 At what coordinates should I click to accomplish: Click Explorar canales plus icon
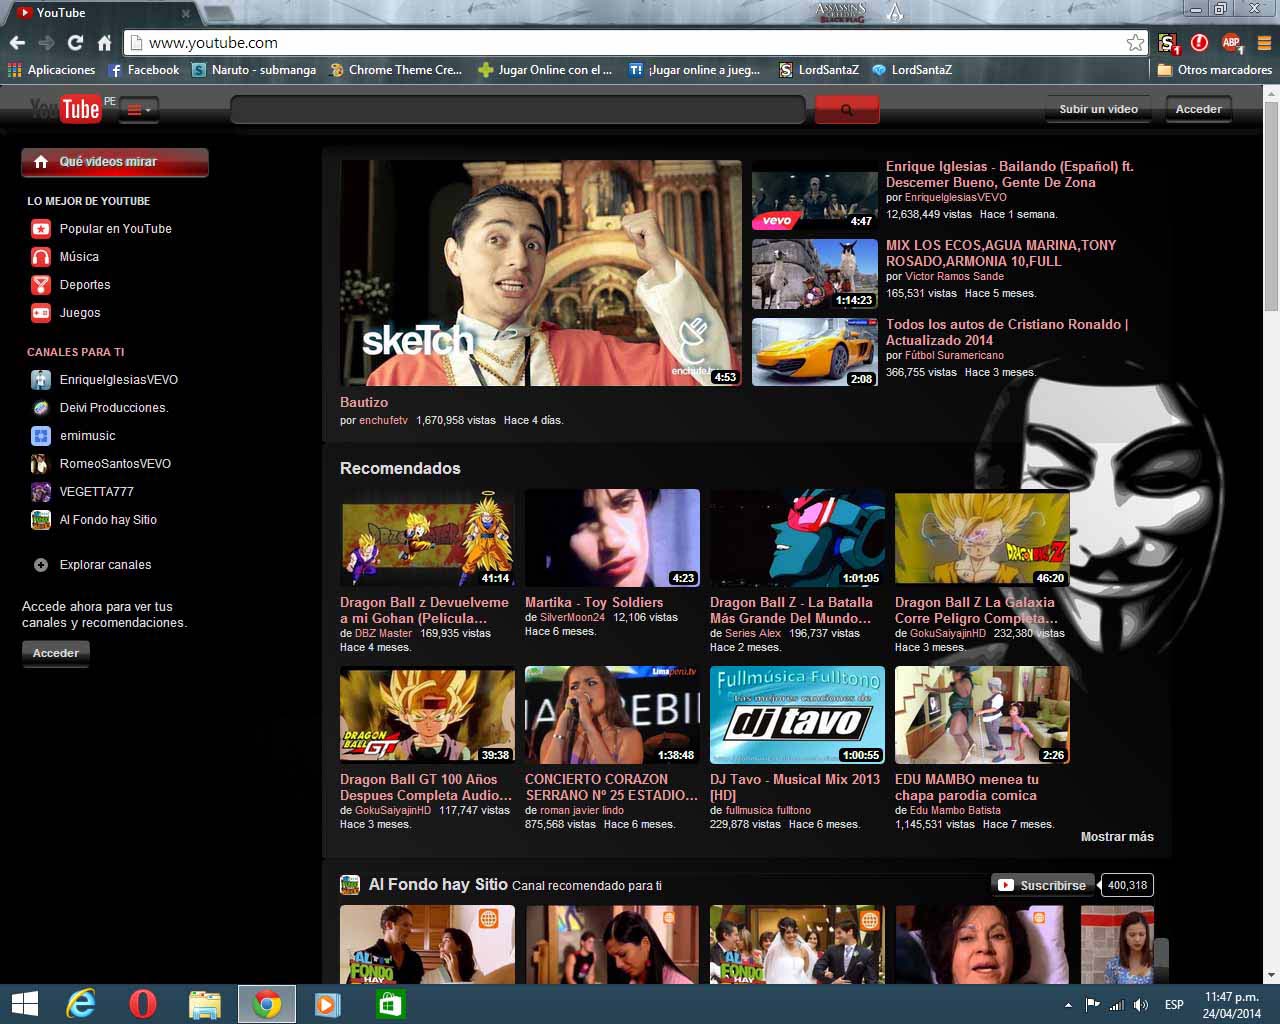[41, 565]
